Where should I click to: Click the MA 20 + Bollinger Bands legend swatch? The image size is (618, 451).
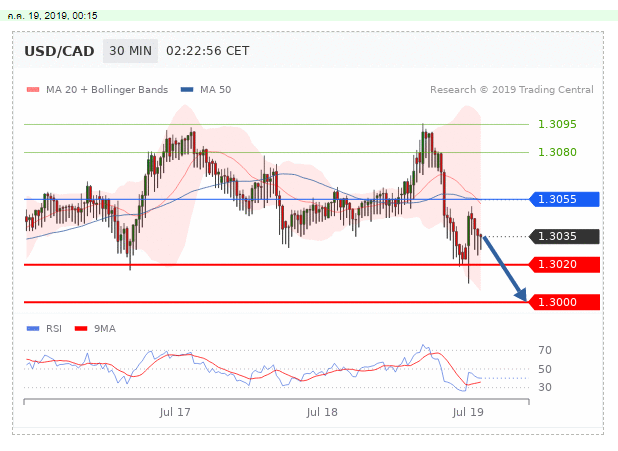pos(33,89)
